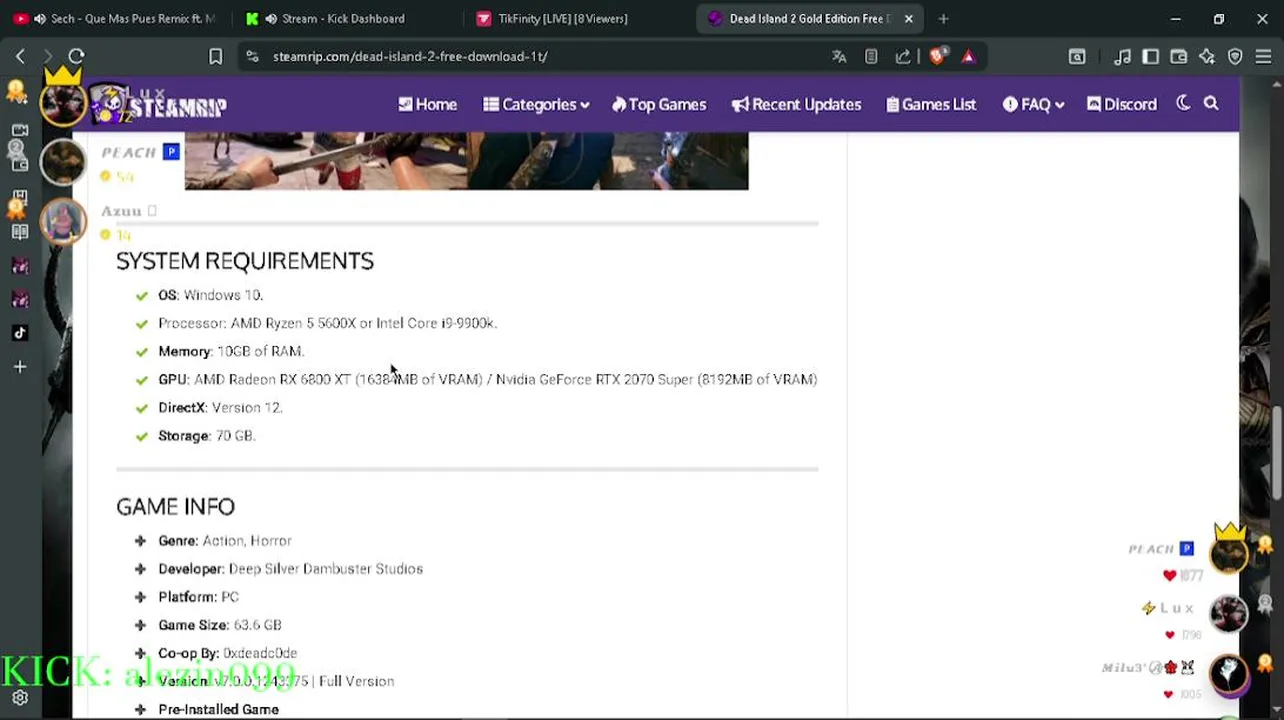Open the site search magnifier icon
Viewport: 1284px width, 720px height.
1211,104
